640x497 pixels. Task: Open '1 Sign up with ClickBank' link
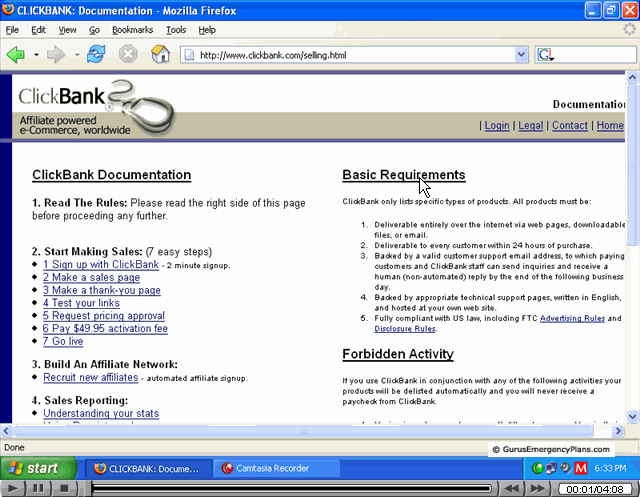pyautogui.click(x=101, y=264)
